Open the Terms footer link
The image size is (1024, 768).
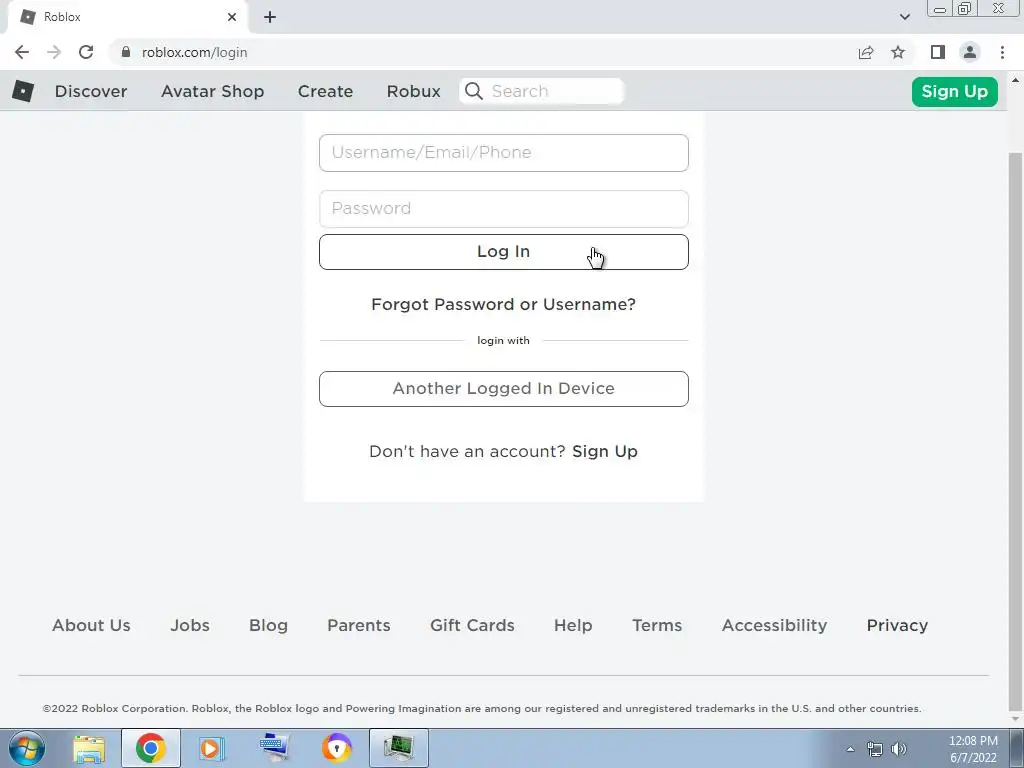[657, 625]
